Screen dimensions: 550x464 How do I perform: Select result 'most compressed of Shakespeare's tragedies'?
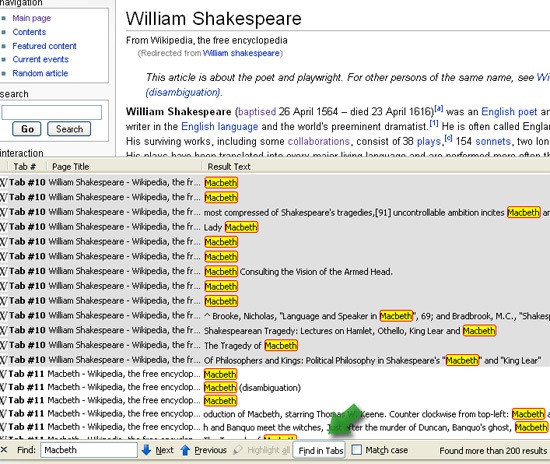pos(275,212)
